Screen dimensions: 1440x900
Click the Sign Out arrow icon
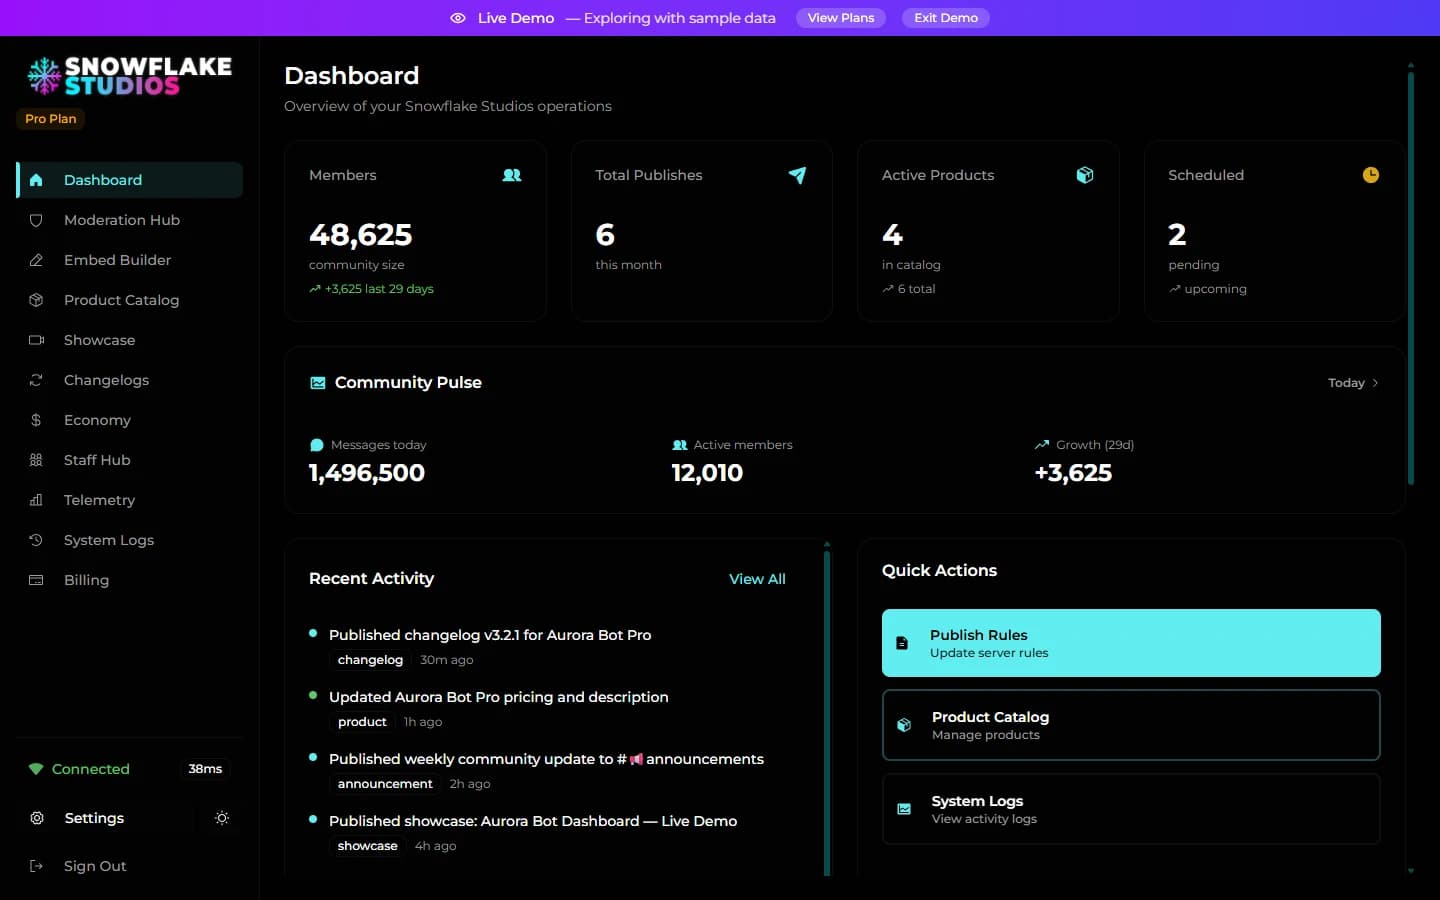[36, 866]
